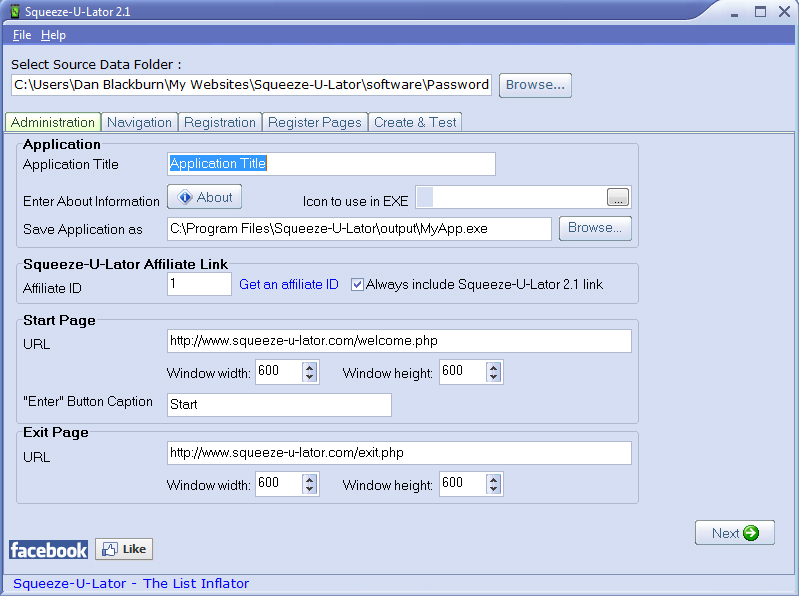The image size is (800, 596).
Task: Open the File menu
Action: click(x=22, y=35)
